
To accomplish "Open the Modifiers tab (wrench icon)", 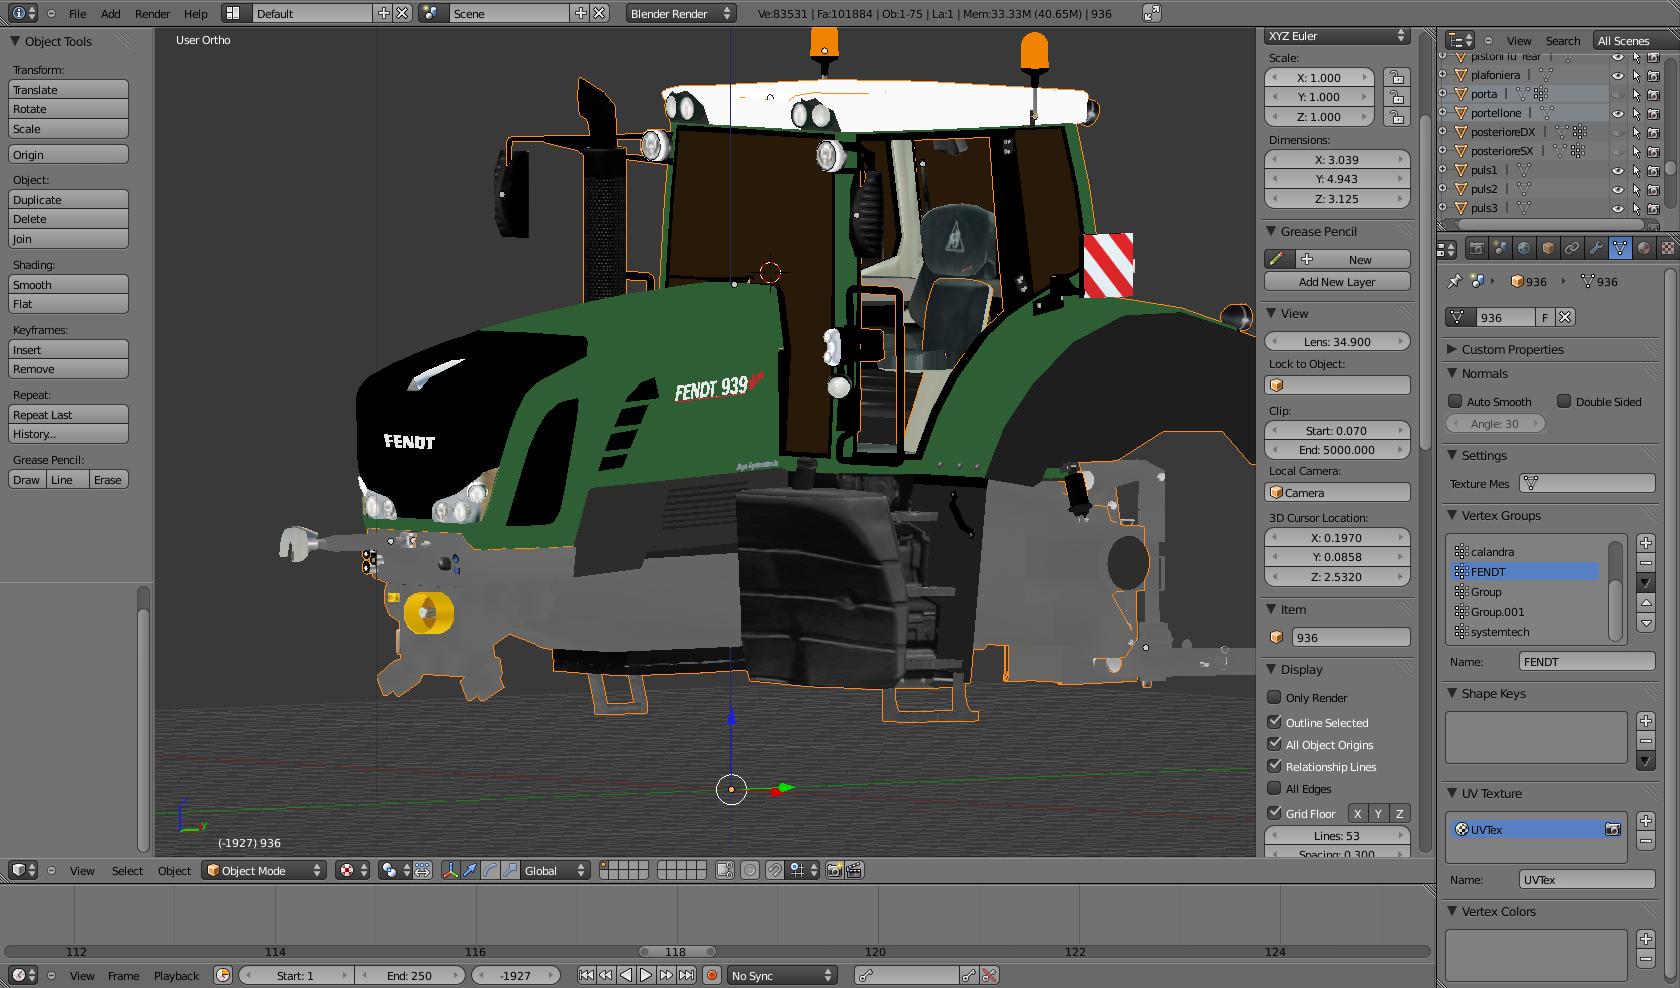I will [1596, 248].
